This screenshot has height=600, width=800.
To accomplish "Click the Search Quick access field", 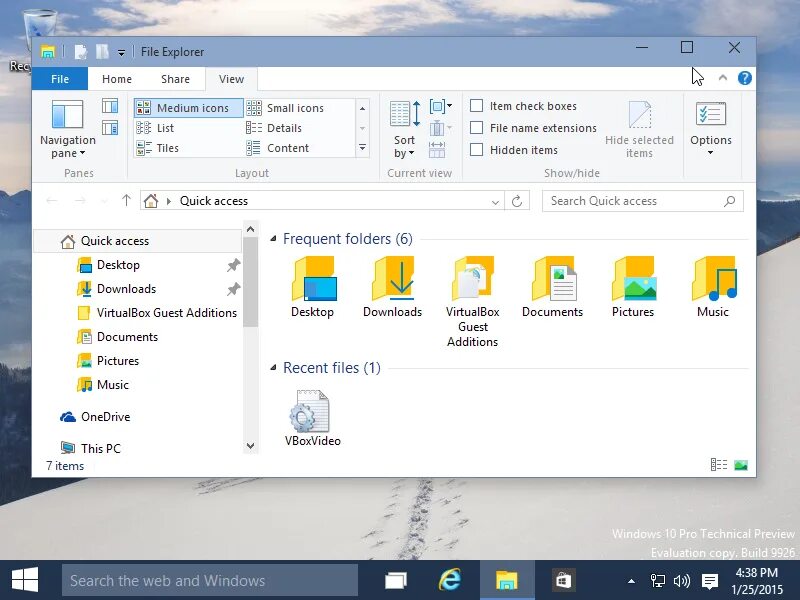I will [x=642, y=201].
